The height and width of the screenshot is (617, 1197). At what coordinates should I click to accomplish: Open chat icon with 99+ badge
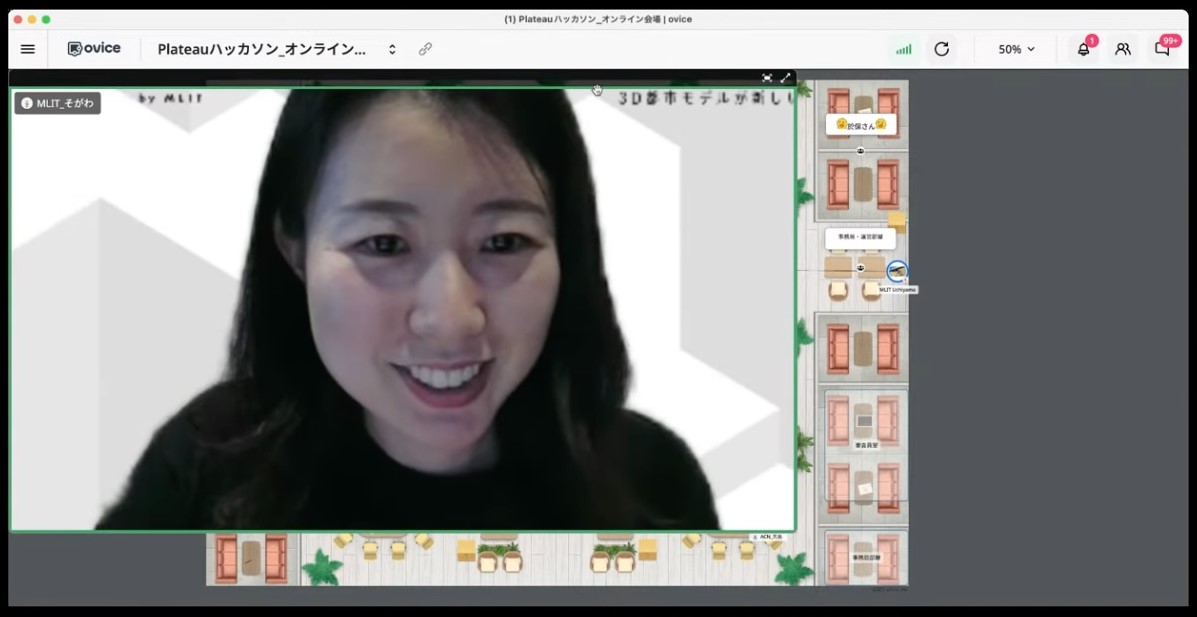1163,48
